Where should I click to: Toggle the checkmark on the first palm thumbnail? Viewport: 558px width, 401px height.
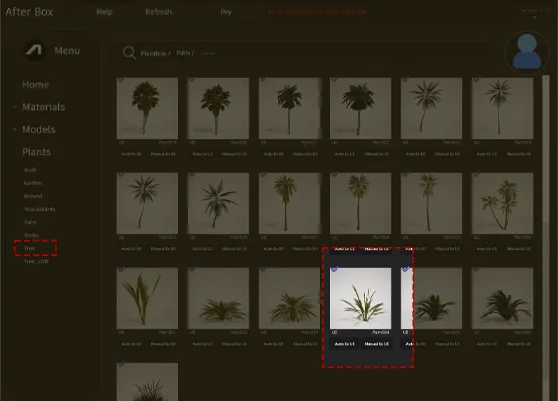coord(121,79)
